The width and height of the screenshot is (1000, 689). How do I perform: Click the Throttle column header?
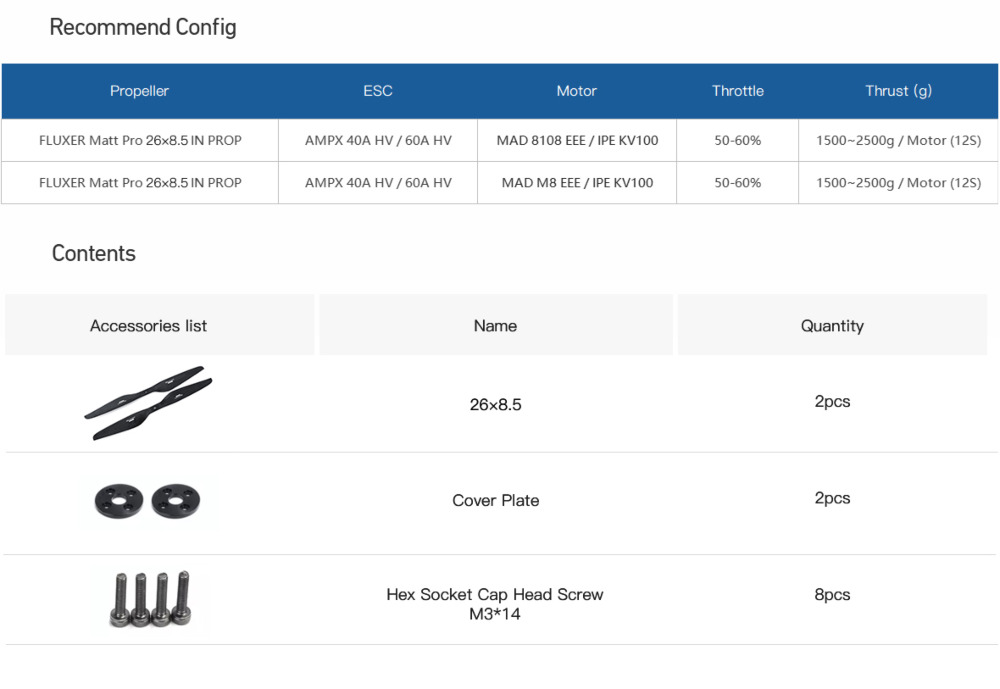pos(737,91)
